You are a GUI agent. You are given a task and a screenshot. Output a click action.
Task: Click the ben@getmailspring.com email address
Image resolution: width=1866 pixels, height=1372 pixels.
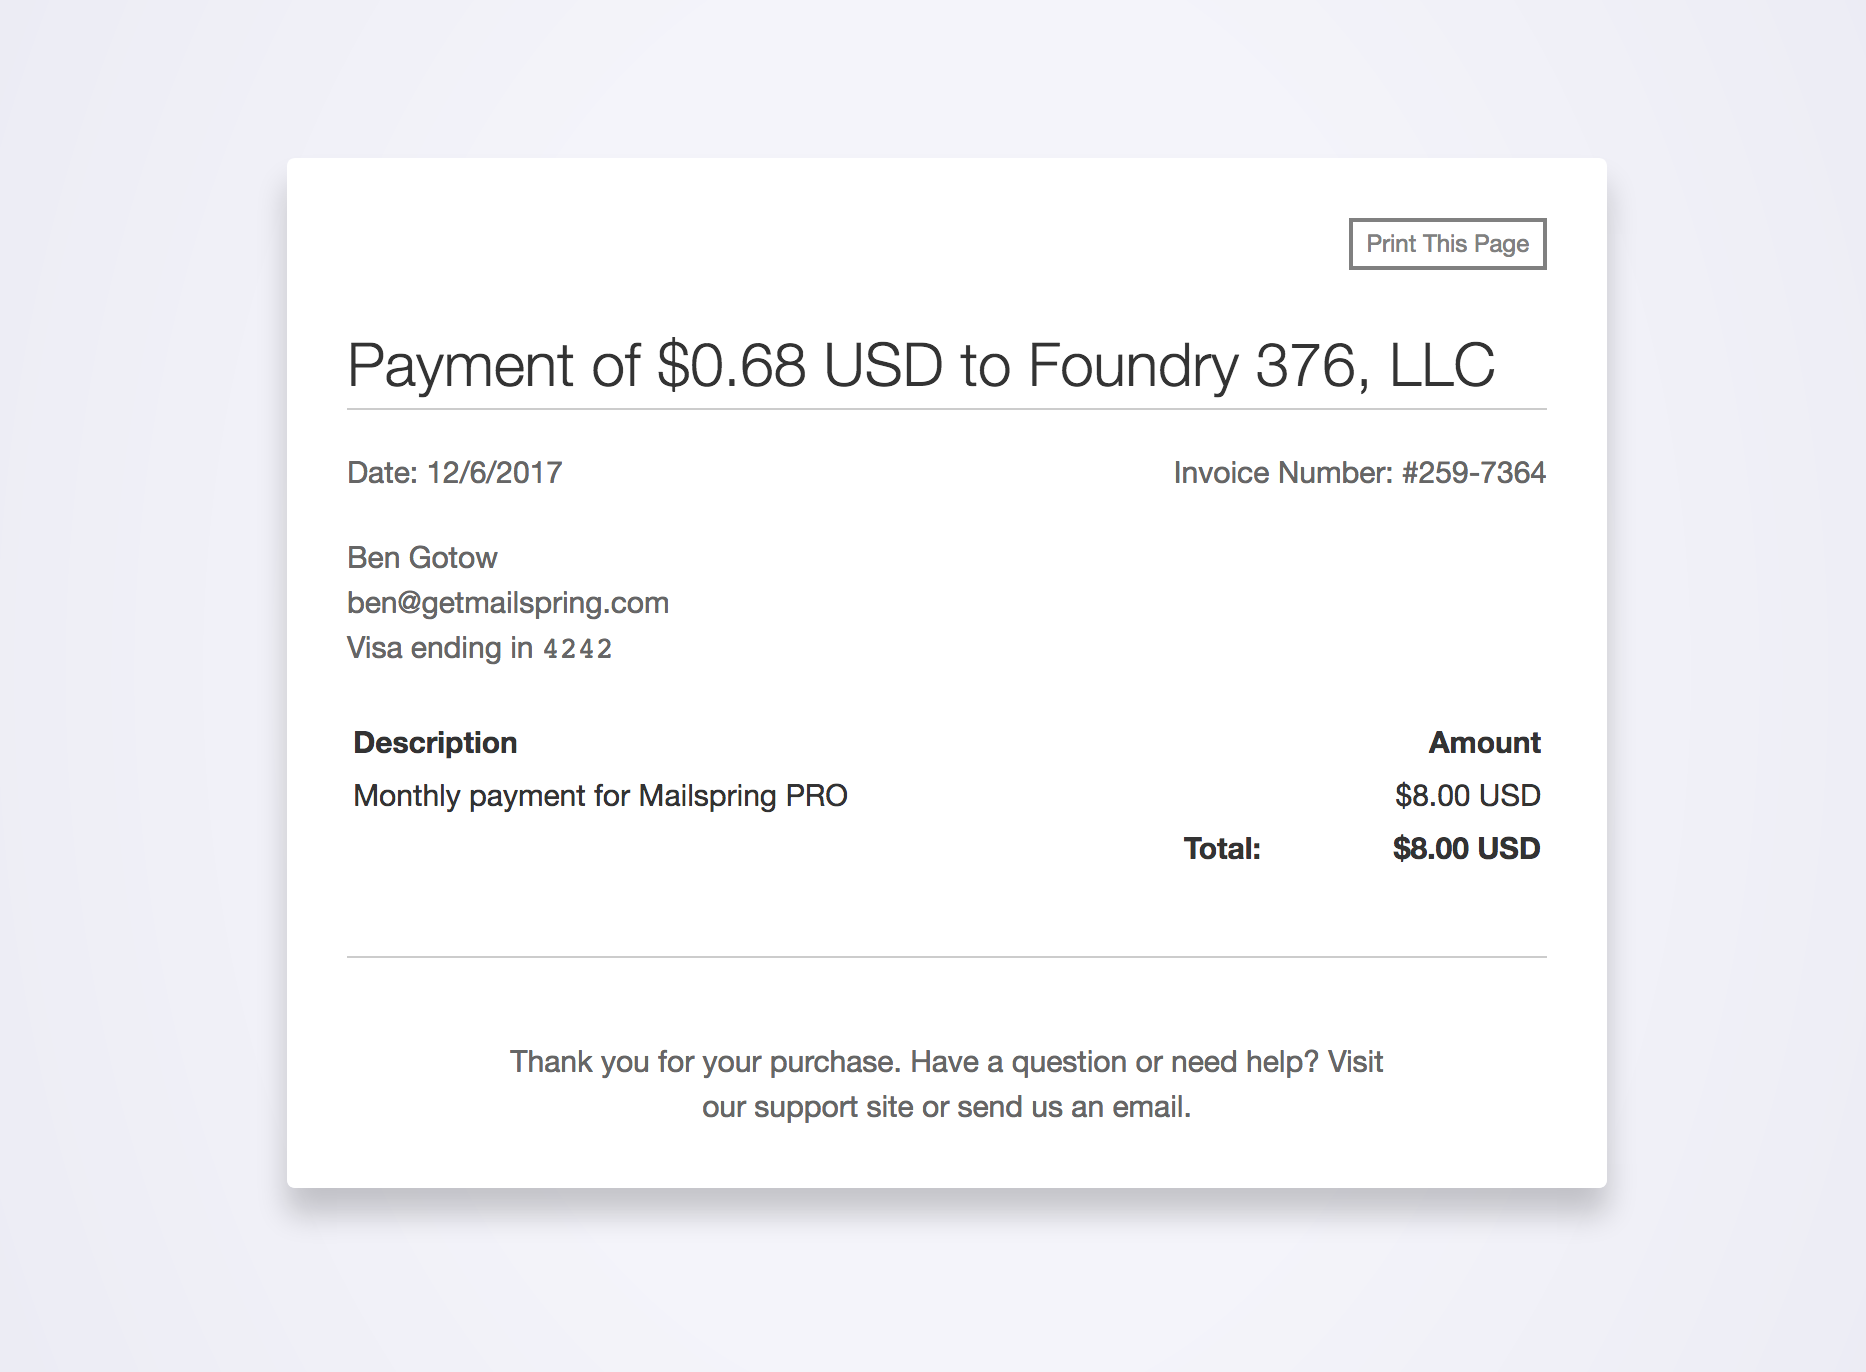(507, 603)
